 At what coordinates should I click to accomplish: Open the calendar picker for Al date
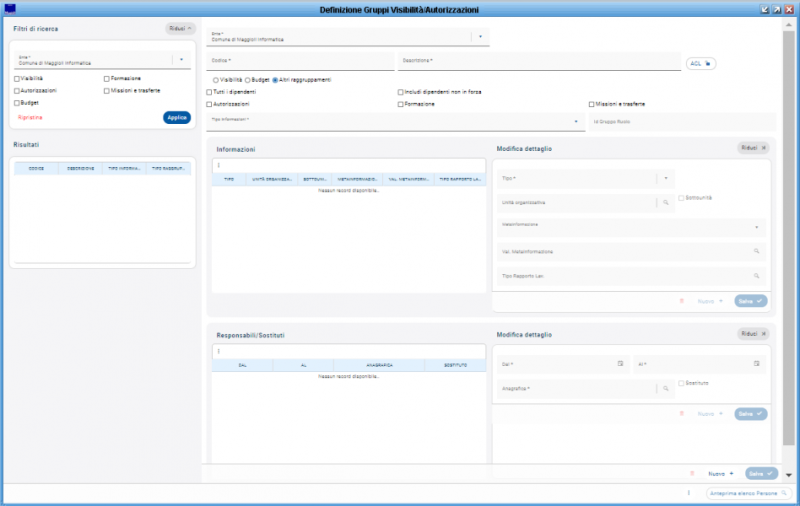pyautogui.click(x=757, y=363)
